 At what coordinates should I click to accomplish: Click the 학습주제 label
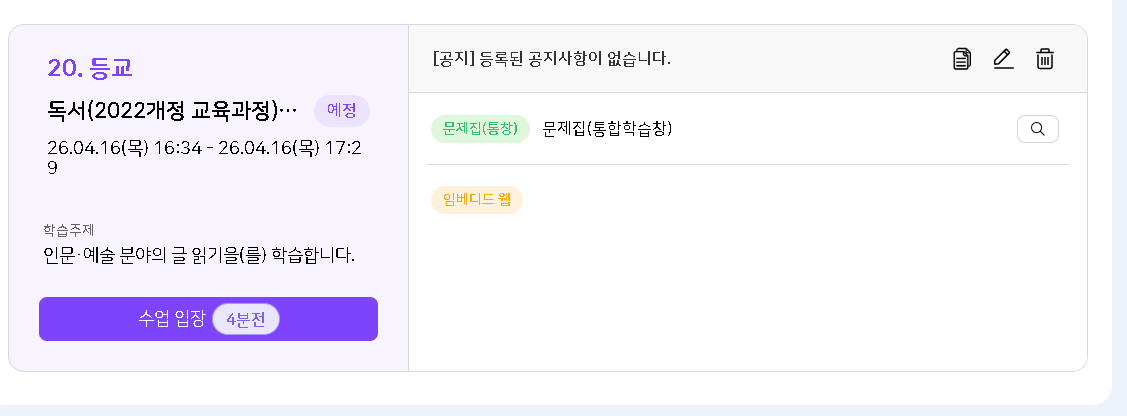click(69, 230)
